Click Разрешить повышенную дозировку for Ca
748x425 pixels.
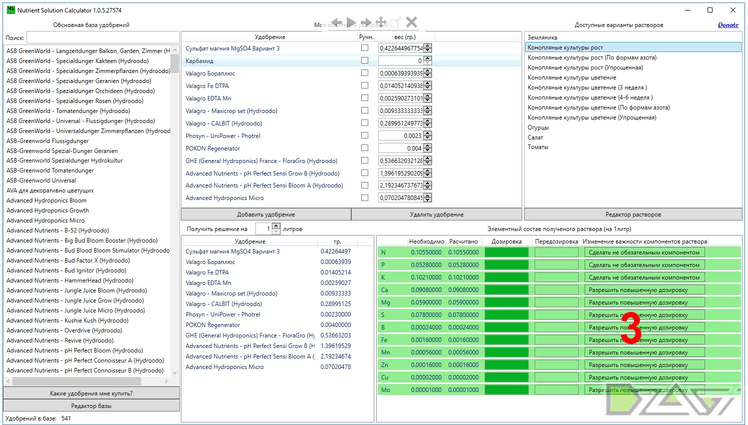pos(644,290)
